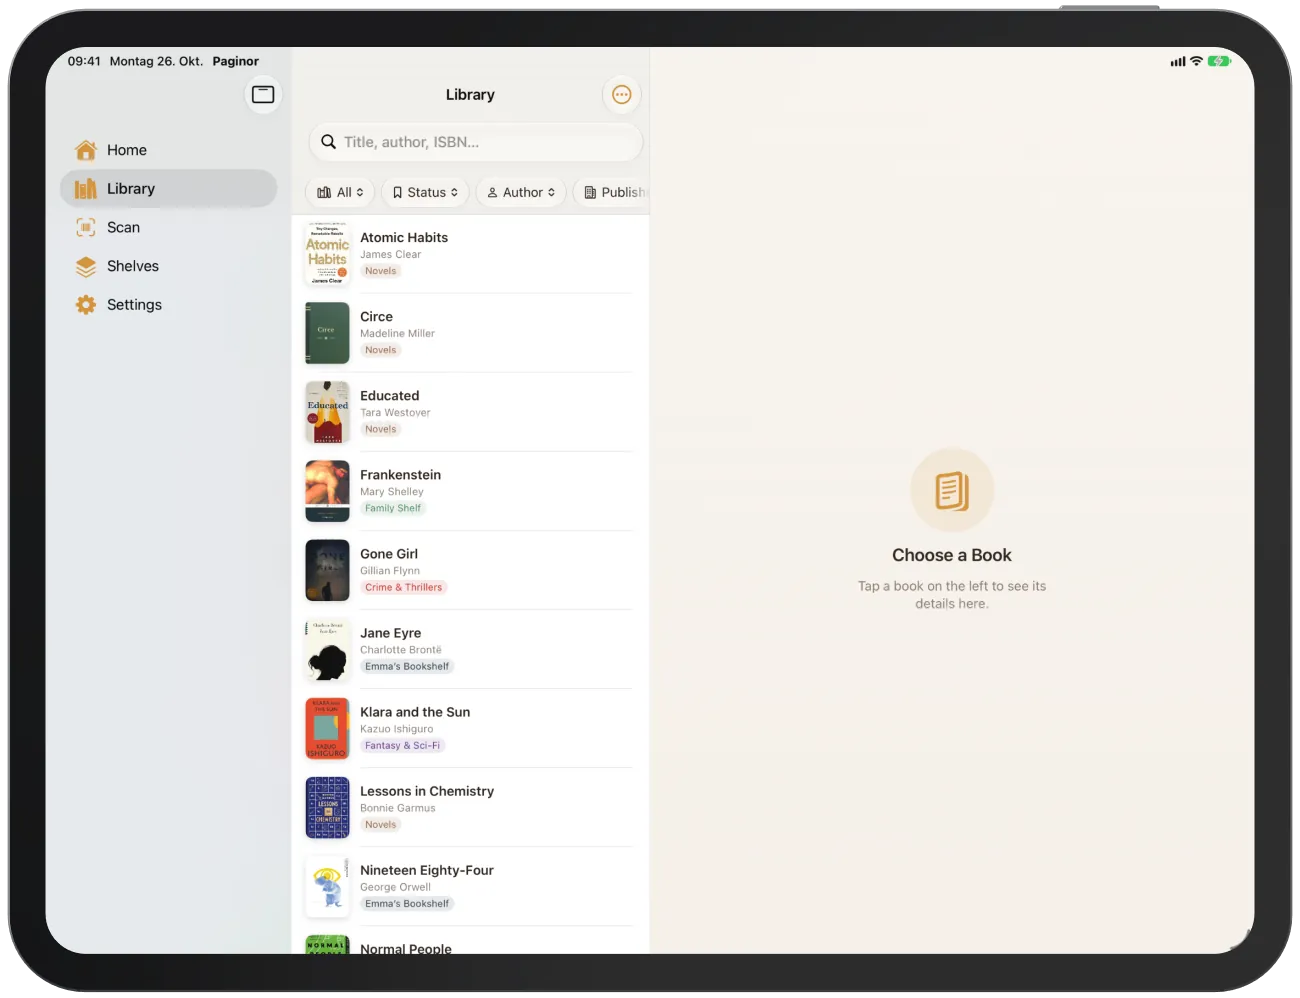Open the orange ellipsis more-options menu
The height and width of the screenshot is (998, 1300).
[622, 95]
